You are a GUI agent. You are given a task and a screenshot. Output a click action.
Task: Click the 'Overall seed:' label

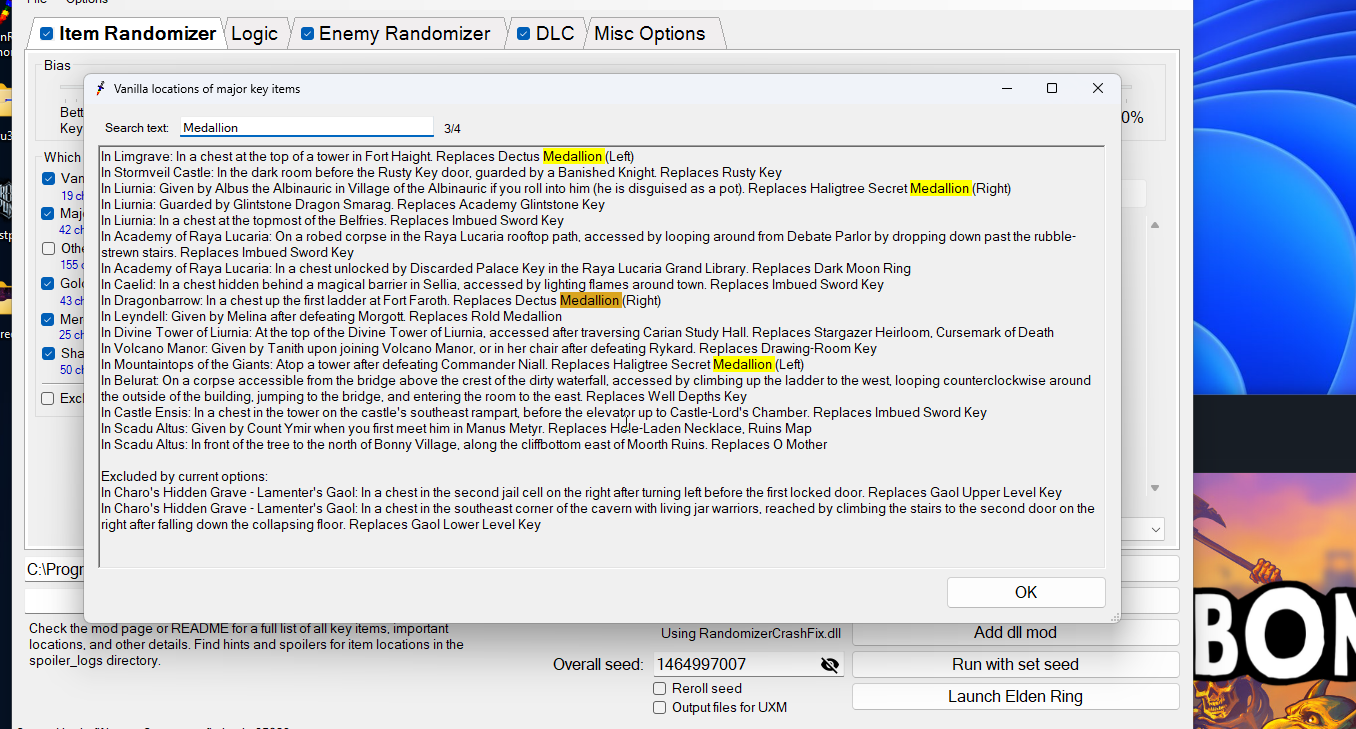(599, 665)
